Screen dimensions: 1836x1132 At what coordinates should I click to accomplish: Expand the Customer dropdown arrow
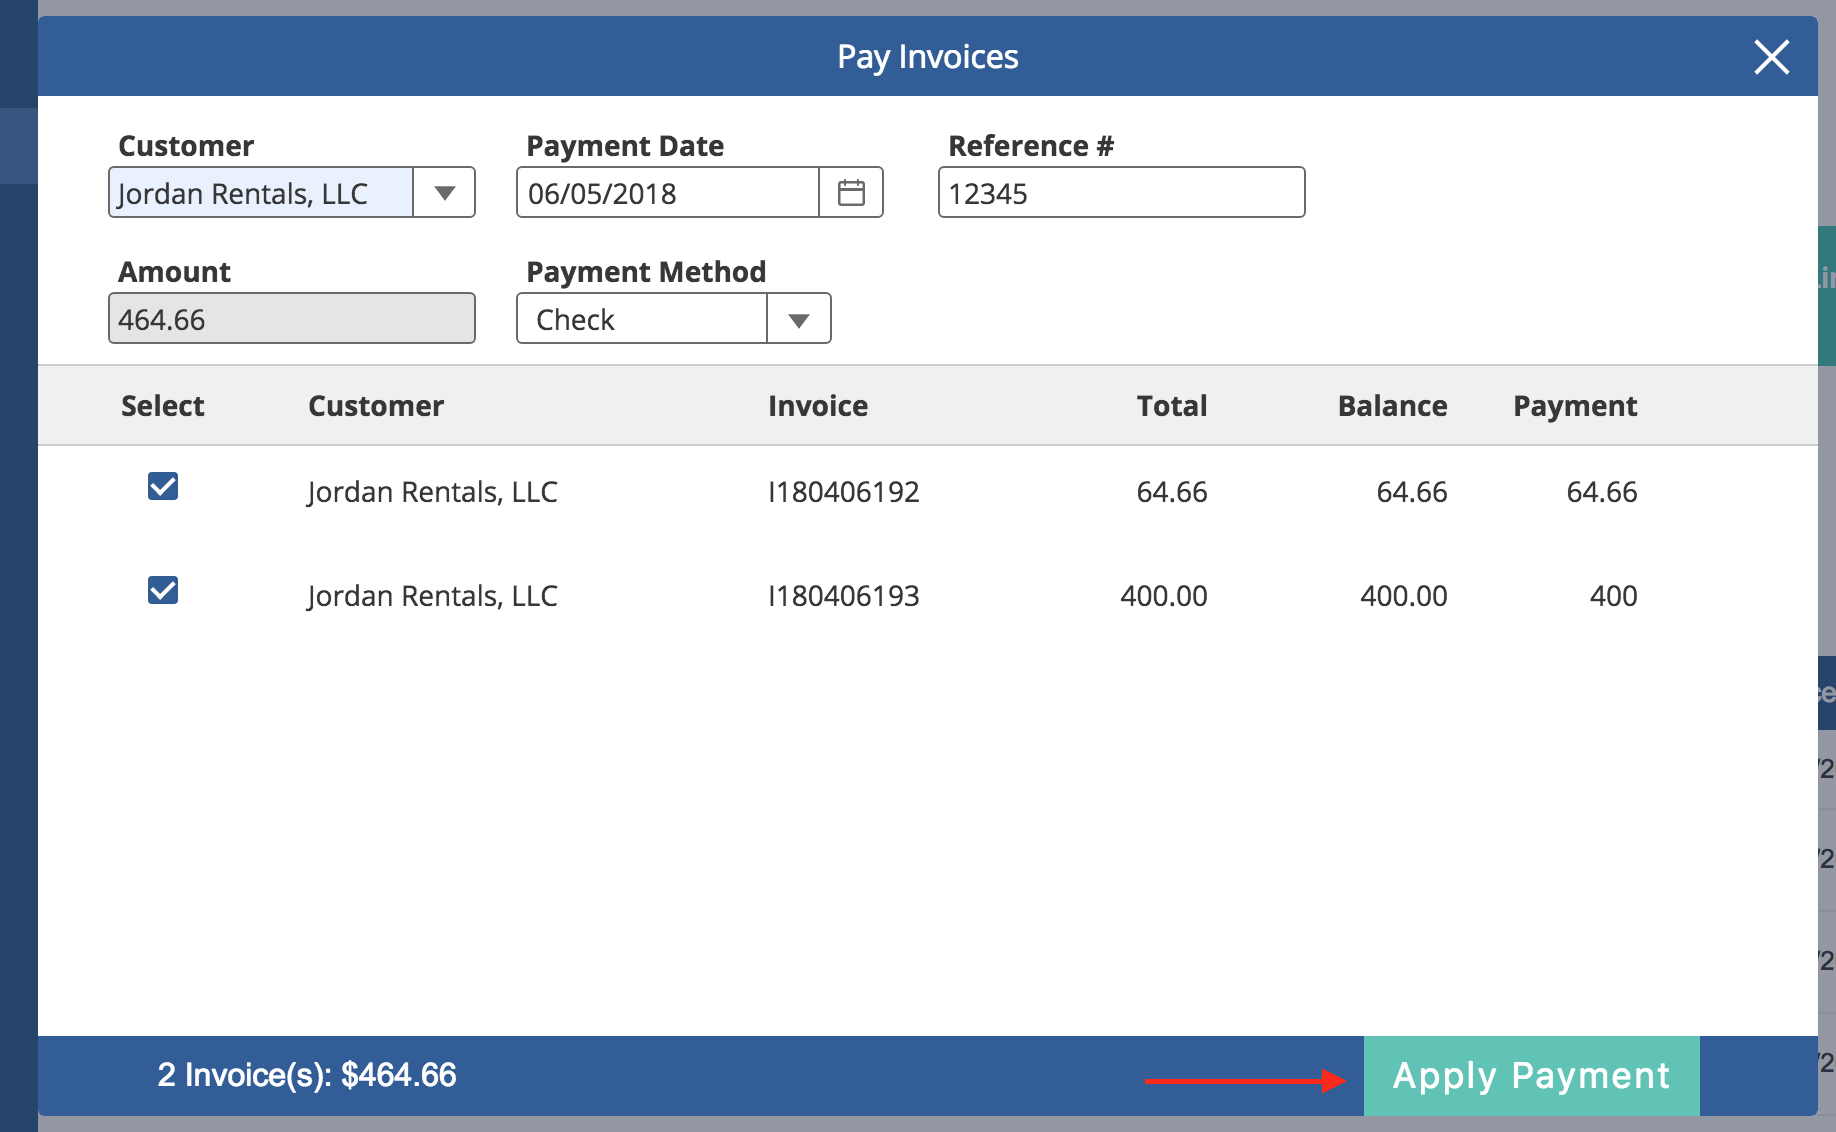pos(445,193)
